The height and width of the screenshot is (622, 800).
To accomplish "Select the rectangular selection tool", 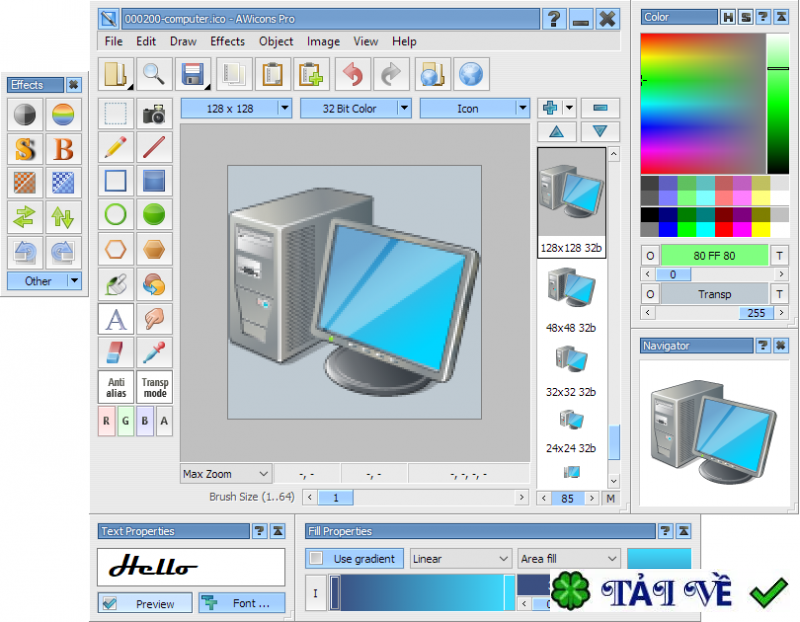I will click(x=115, y=113).
